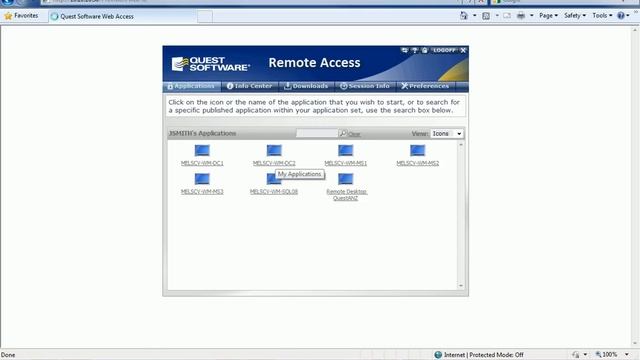This screenshot has height=360, width=640.
Task: Expand the Home button dropdown arrow
Action: 474,16
